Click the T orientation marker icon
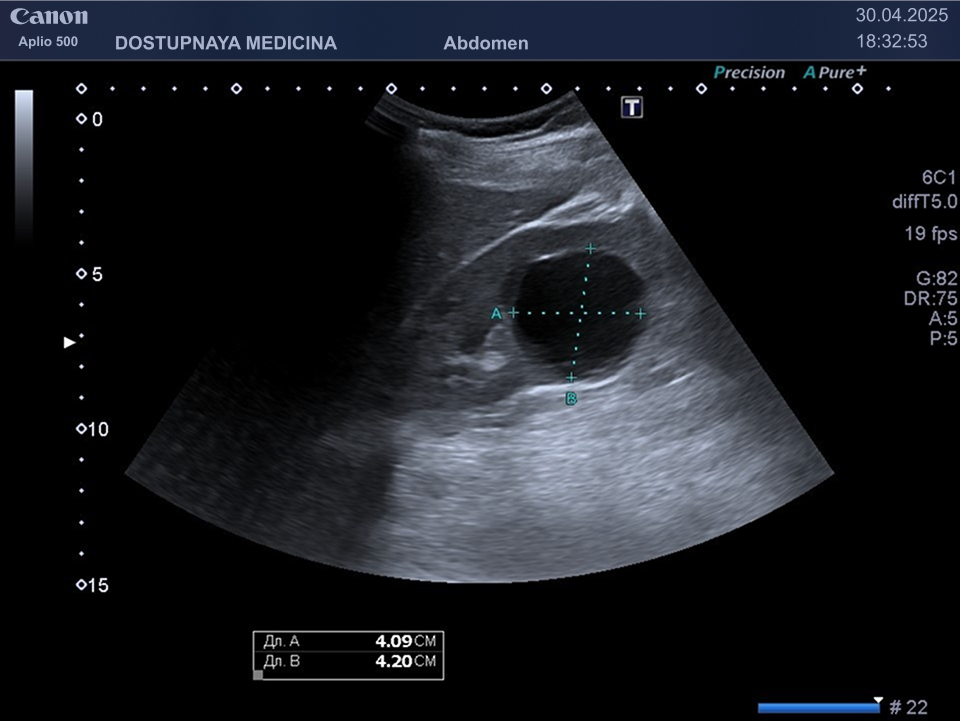 (631, 107)
